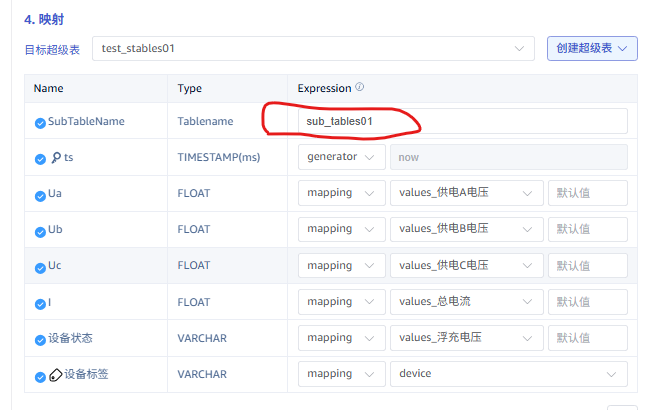Click the 默认值 field in 设备状态 row
Viewport: 649px width, 410px height.
pos(587,337)
